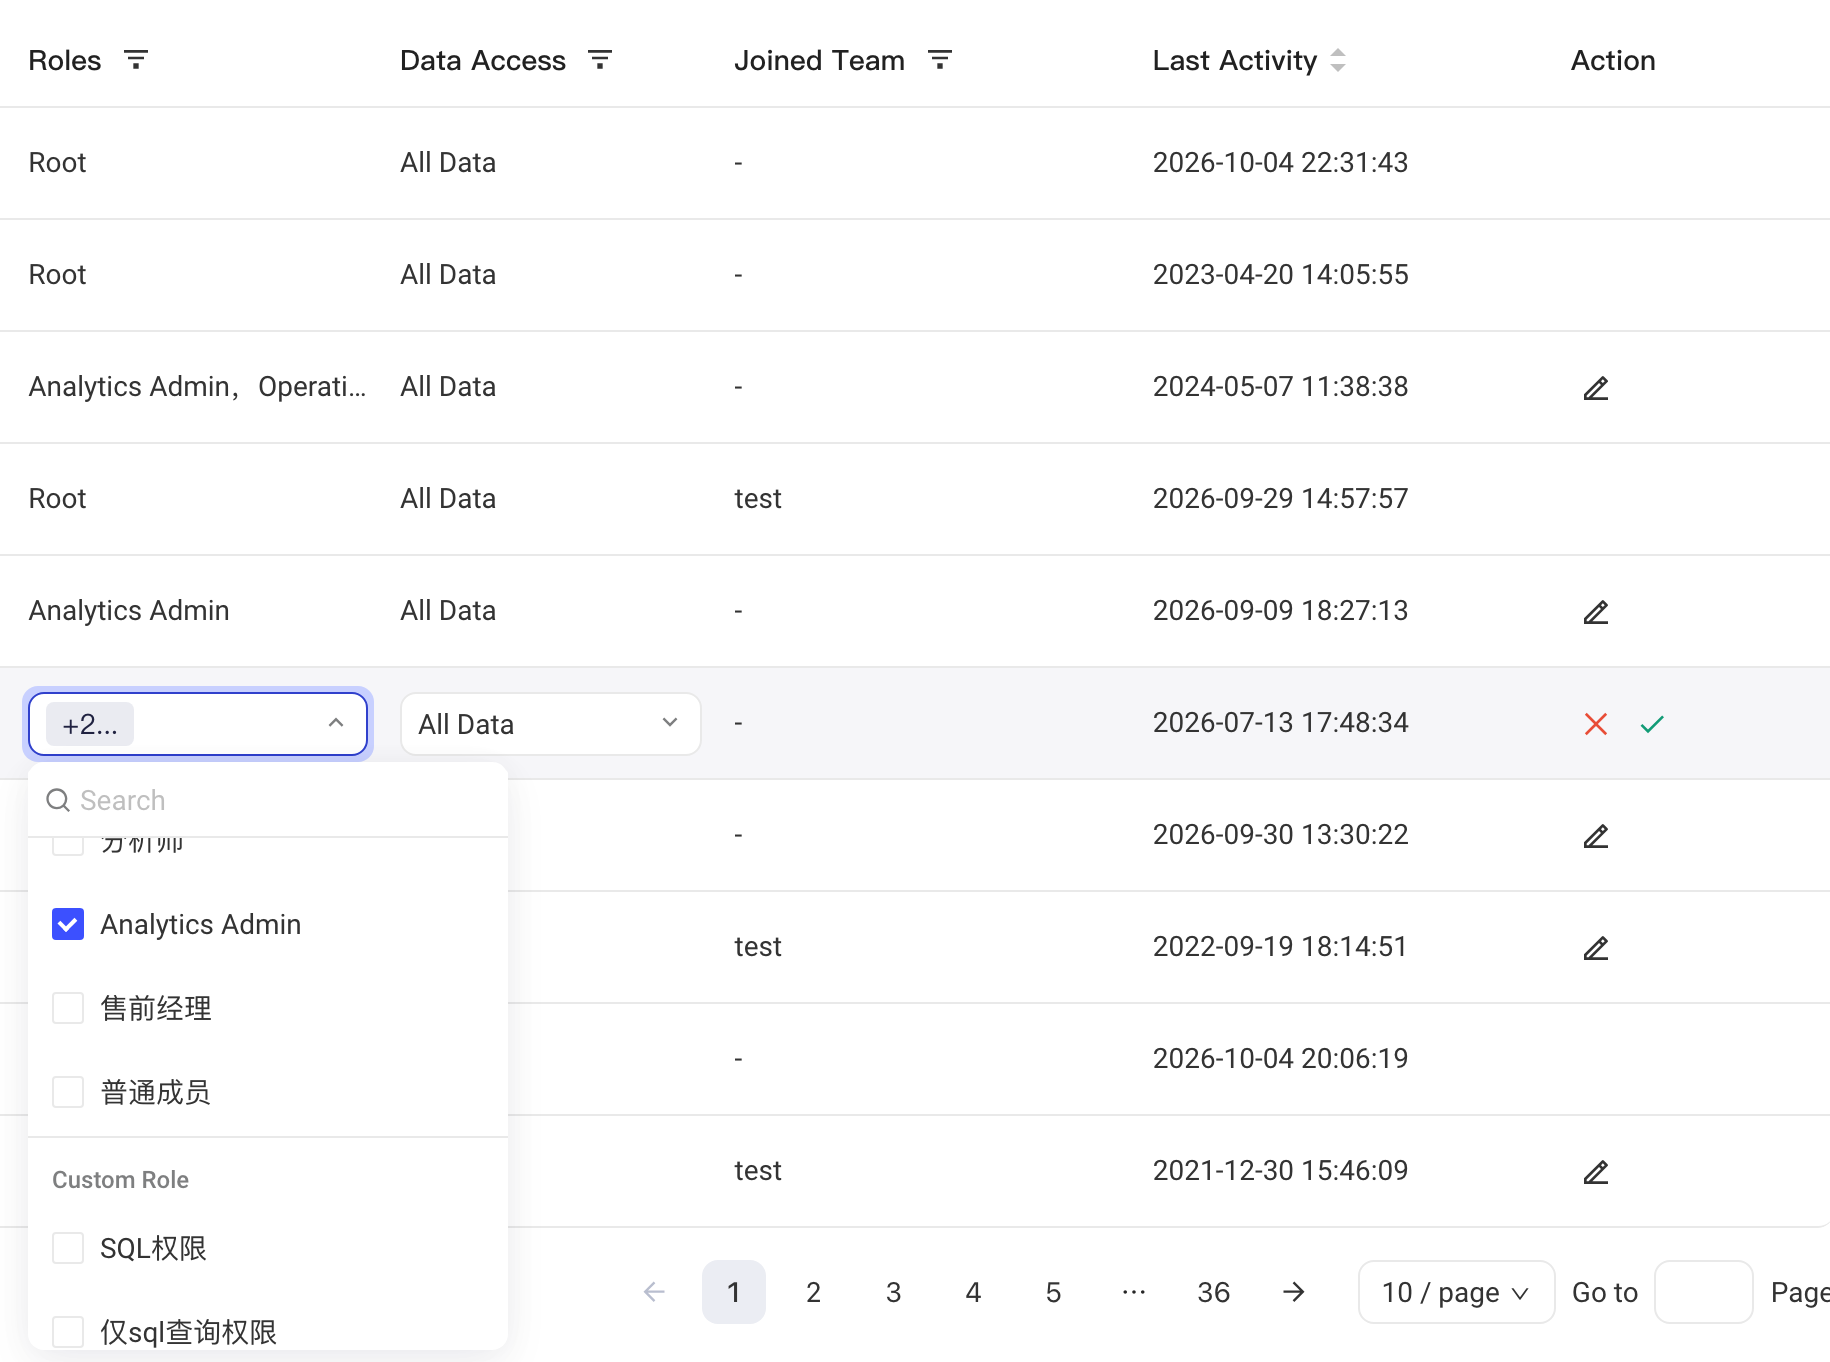Go to previous page arrow

[654, 1292]
